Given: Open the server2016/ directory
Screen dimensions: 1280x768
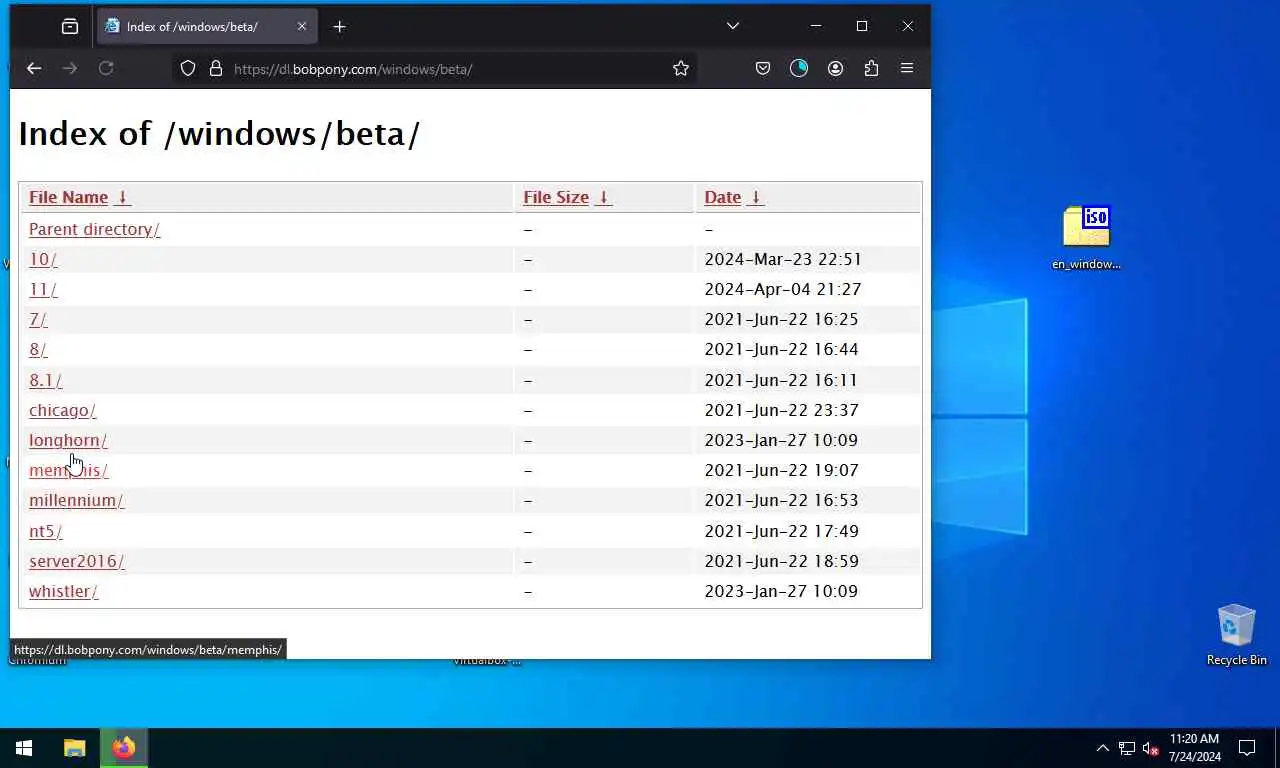Looking at the screenshot, I should pyautogui.click(x=76, y=561).
